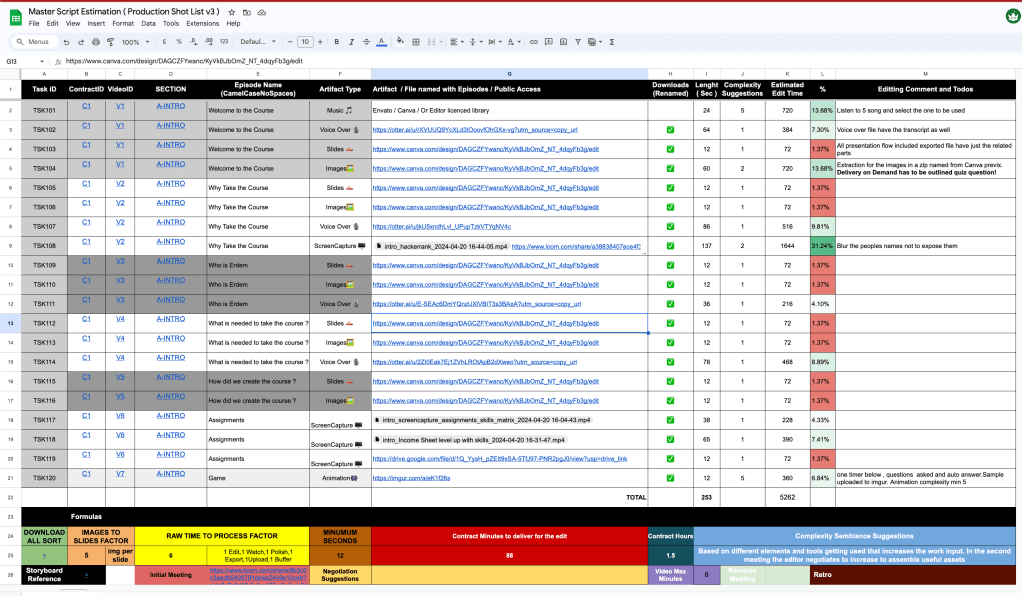The width and height of the screenshot is (1022, 596).
Task: Toggle Downloads checkbox for TSK120 row
Action: 670,478
